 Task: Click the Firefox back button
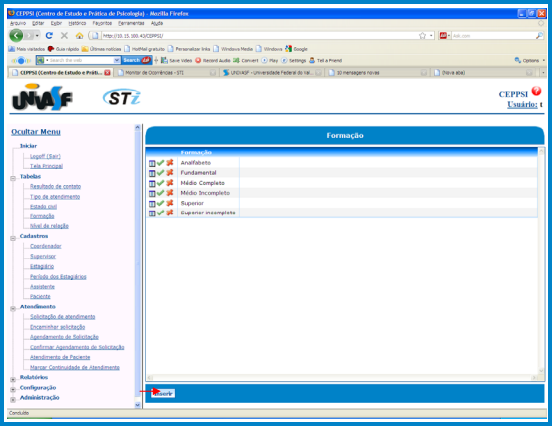point(16,36)
